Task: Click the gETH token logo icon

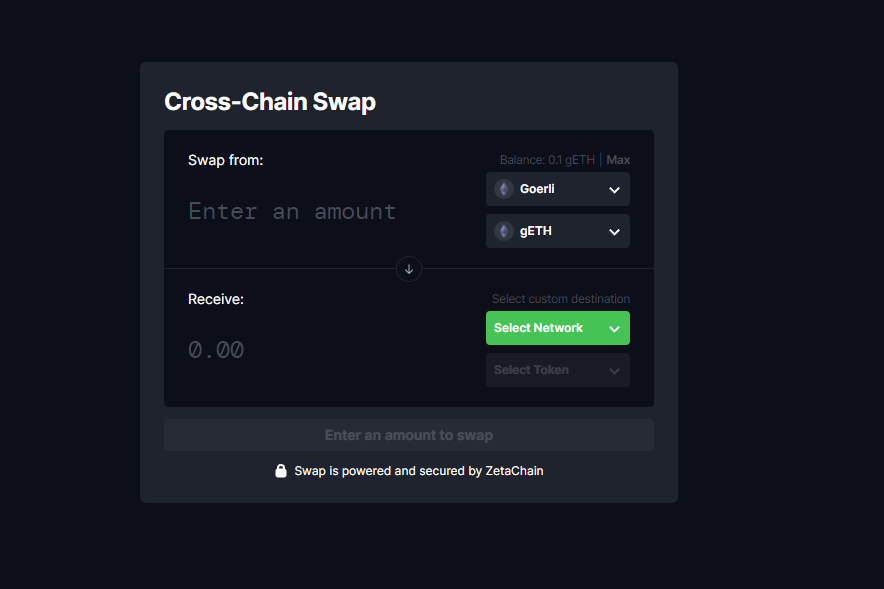Action: click(504, 231)
